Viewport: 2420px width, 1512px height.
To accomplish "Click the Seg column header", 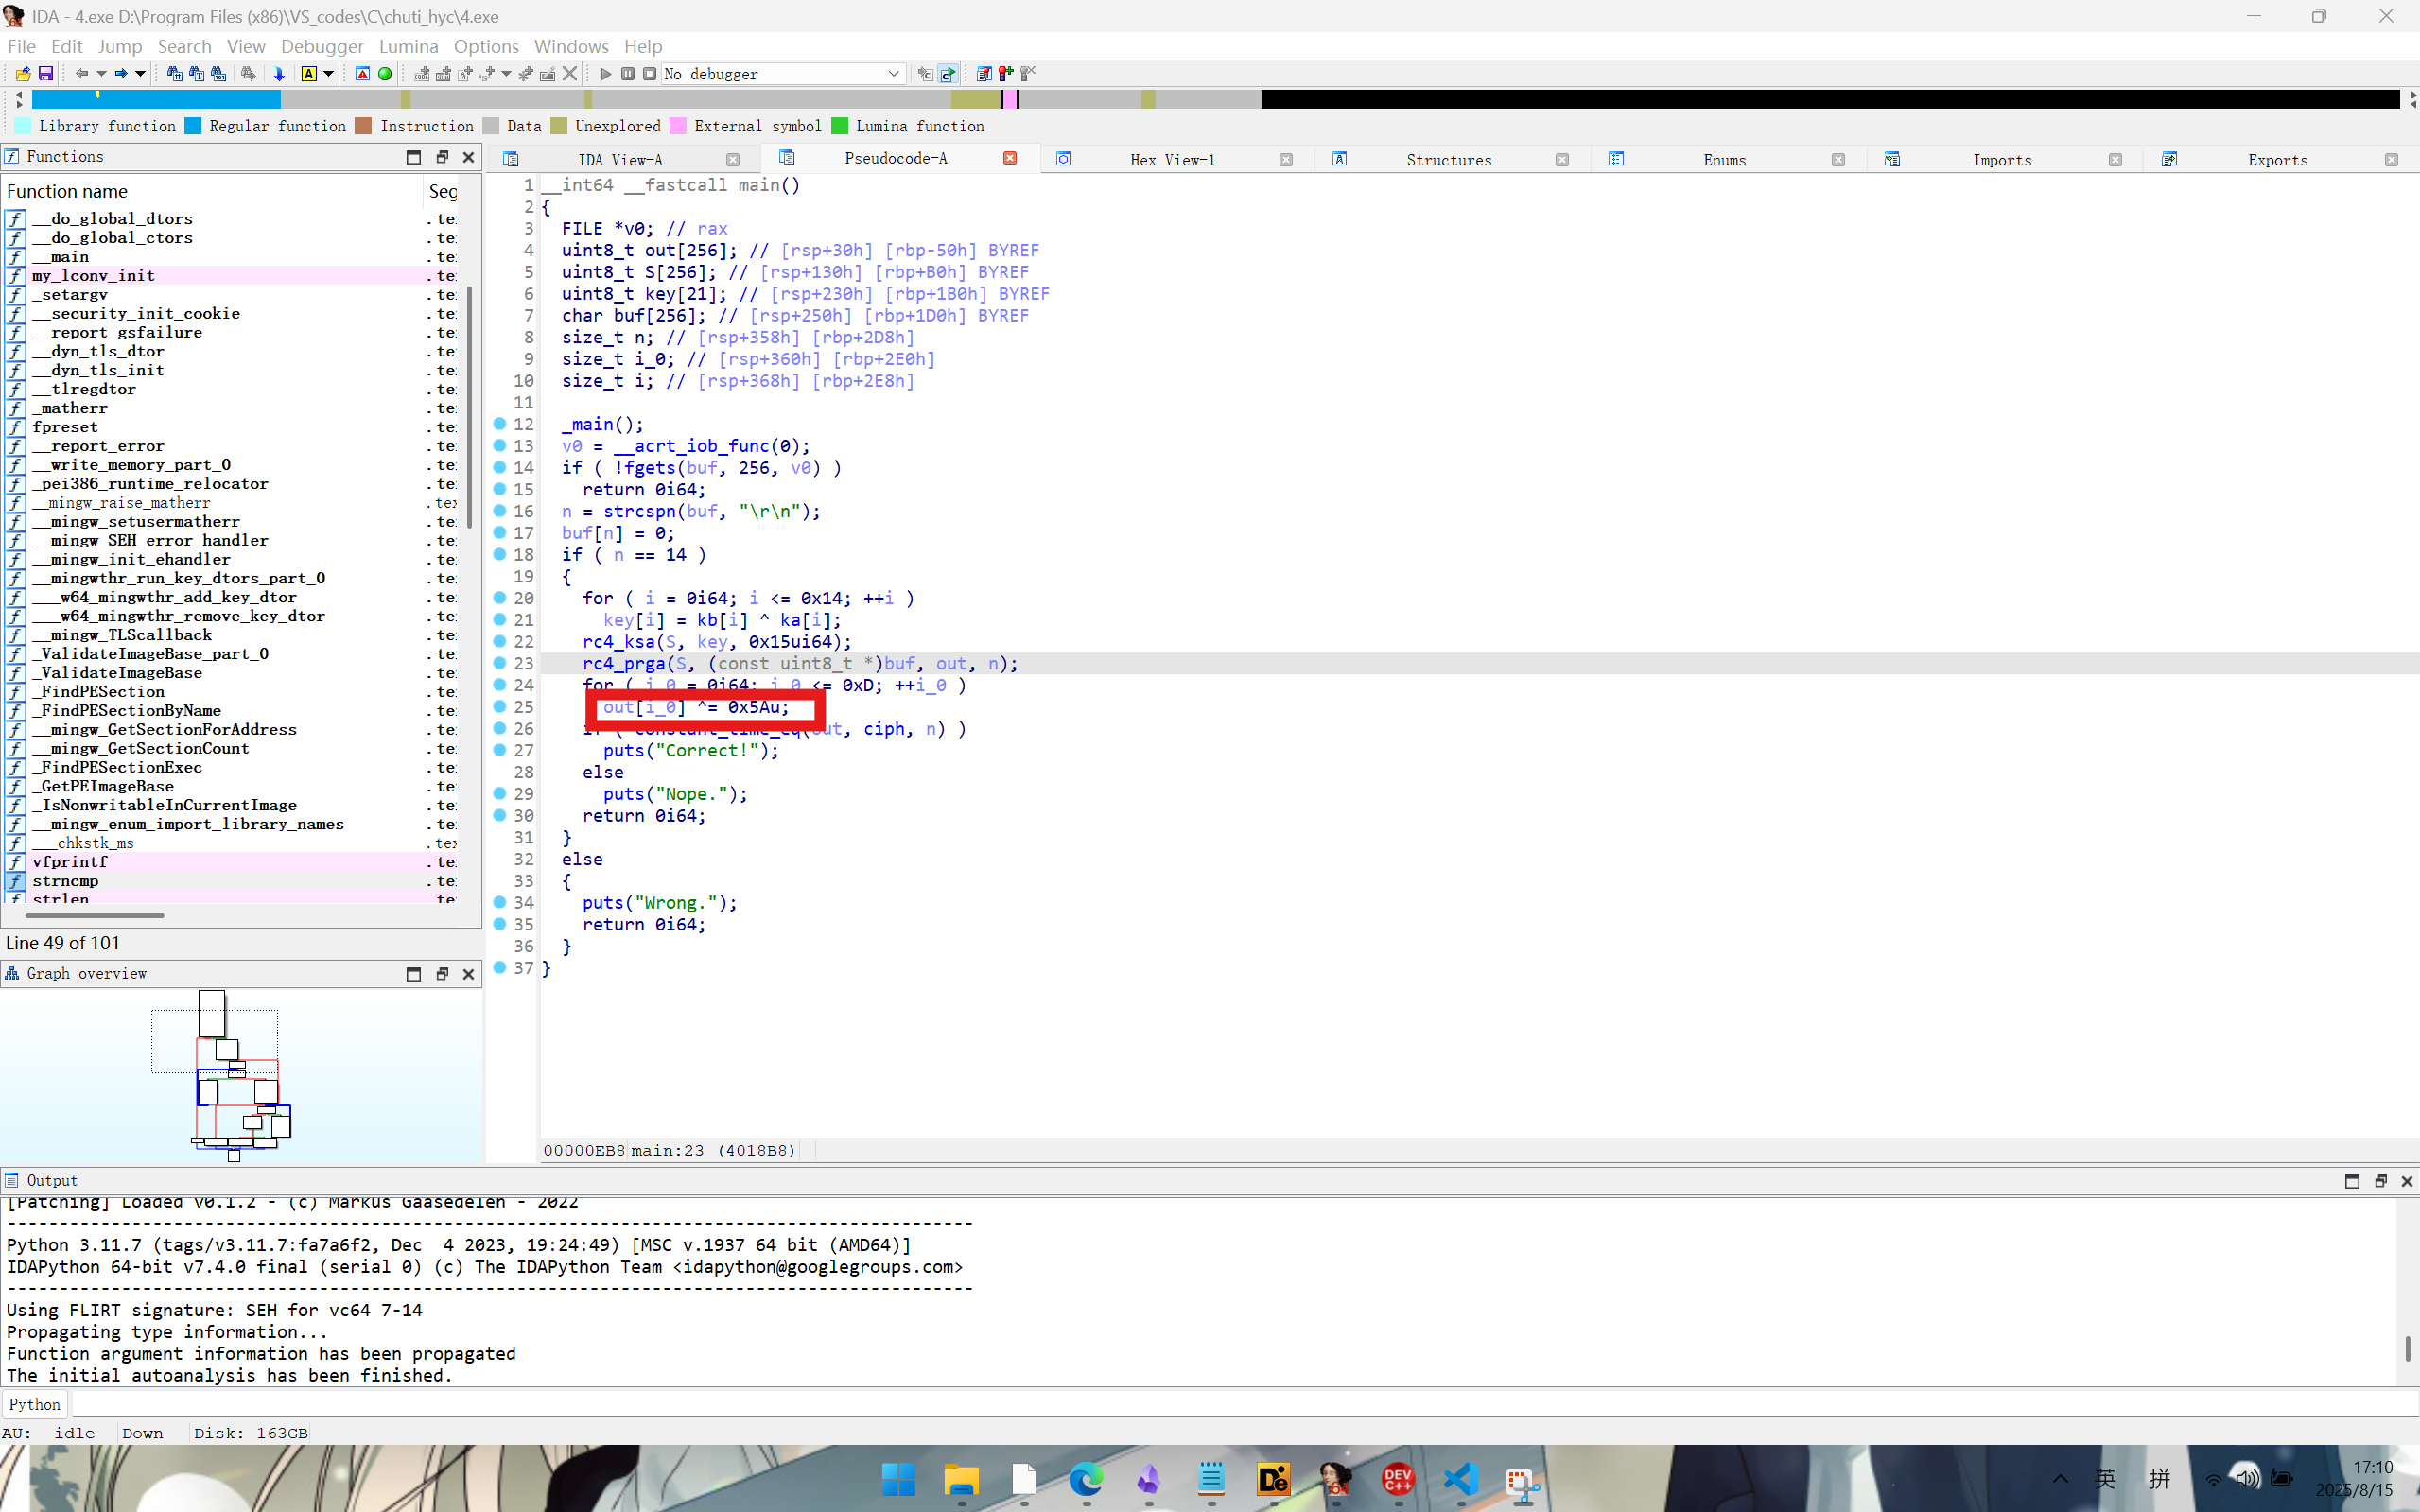I will [442, 191].
